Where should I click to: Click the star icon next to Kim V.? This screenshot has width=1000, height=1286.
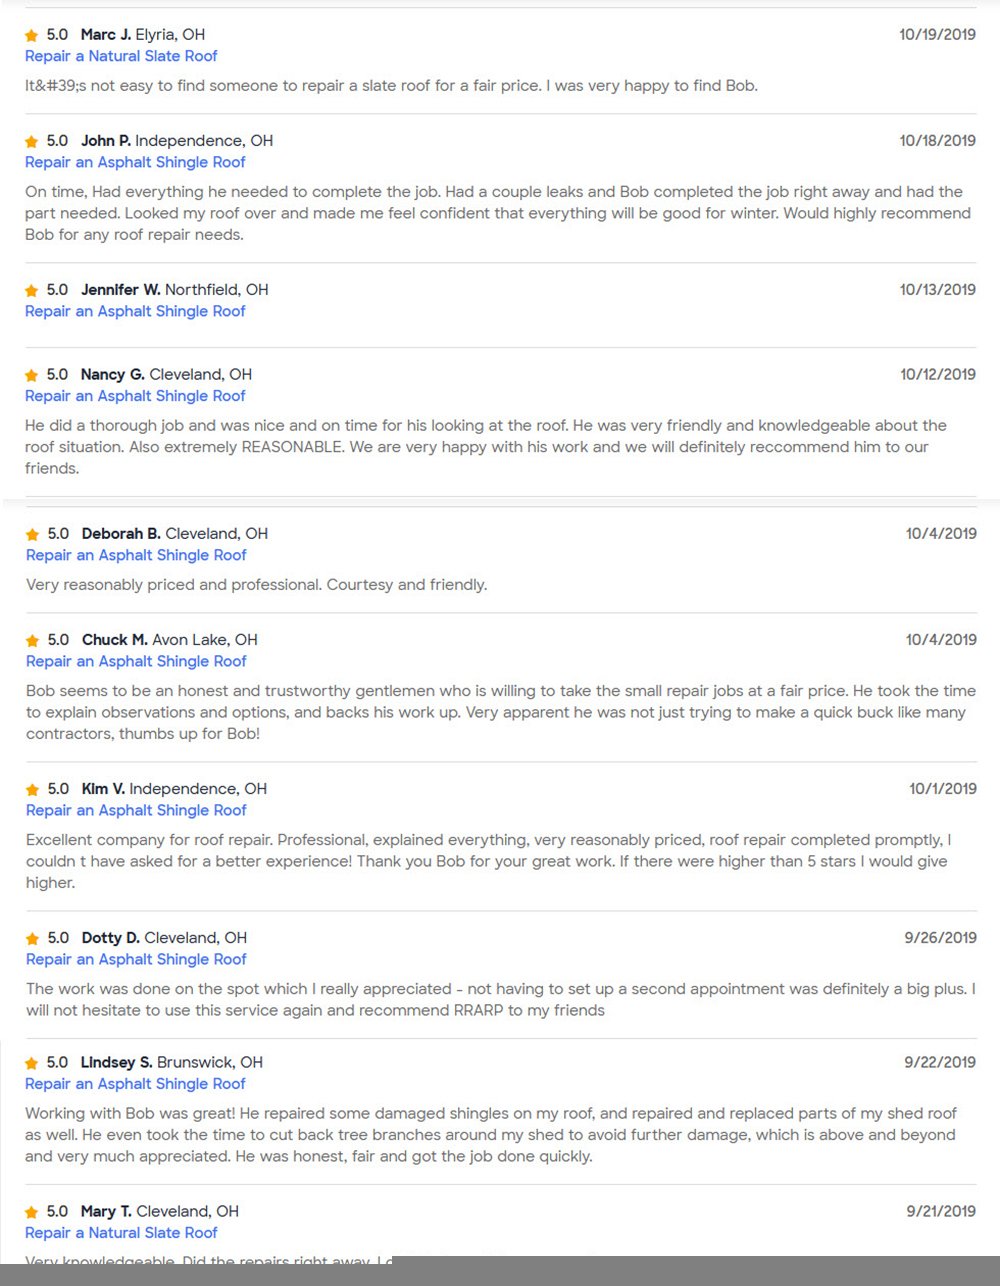pos(32,790)
